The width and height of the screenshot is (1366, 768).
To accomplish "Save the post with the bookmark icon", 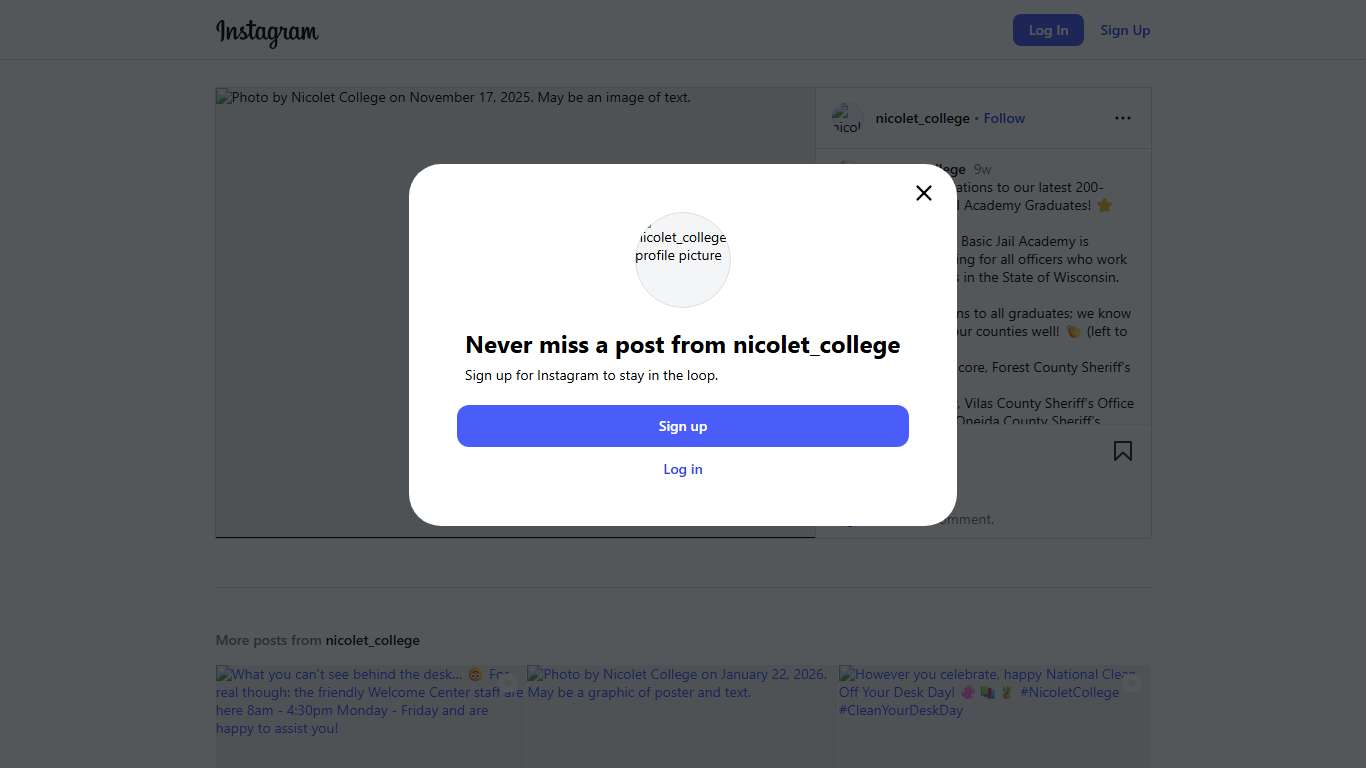I will click(1123, 451).
